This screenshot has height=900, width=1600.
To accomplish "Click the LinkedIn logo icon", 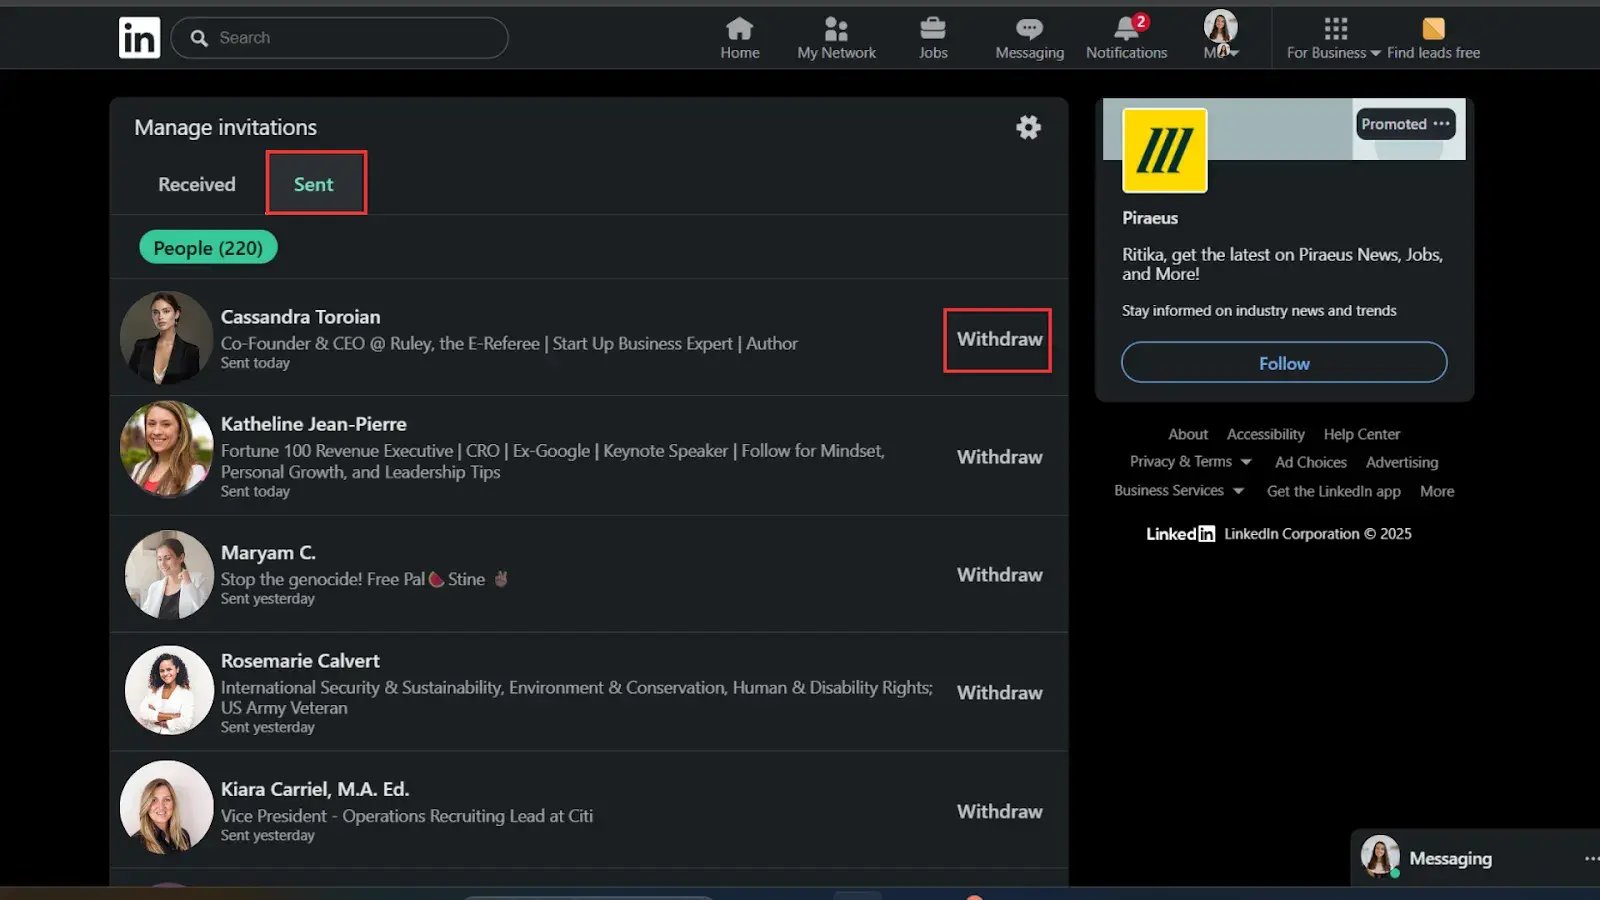I will (139, 38).
